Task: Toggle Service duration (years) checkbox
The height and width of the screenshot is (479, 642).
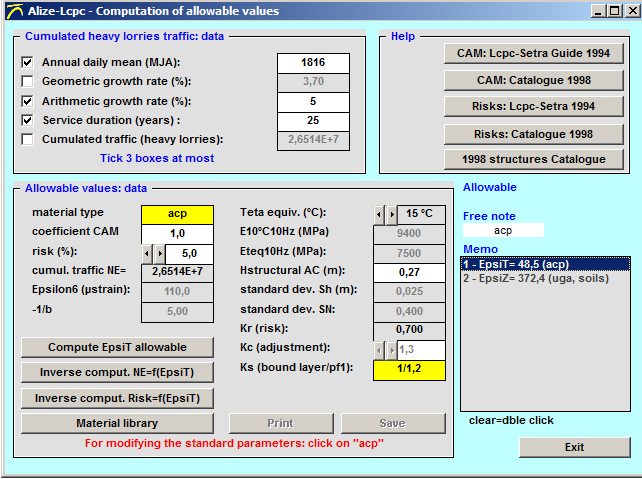Action: click(x=27, y=120)
